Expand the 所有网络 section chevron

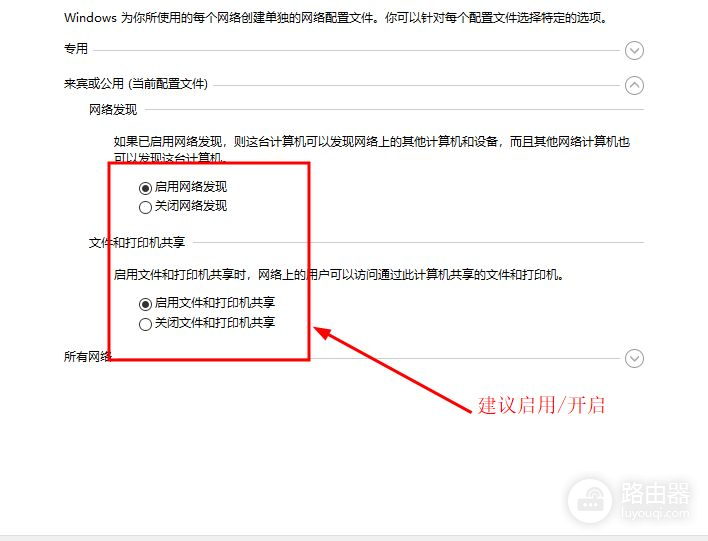coord(634,358)
